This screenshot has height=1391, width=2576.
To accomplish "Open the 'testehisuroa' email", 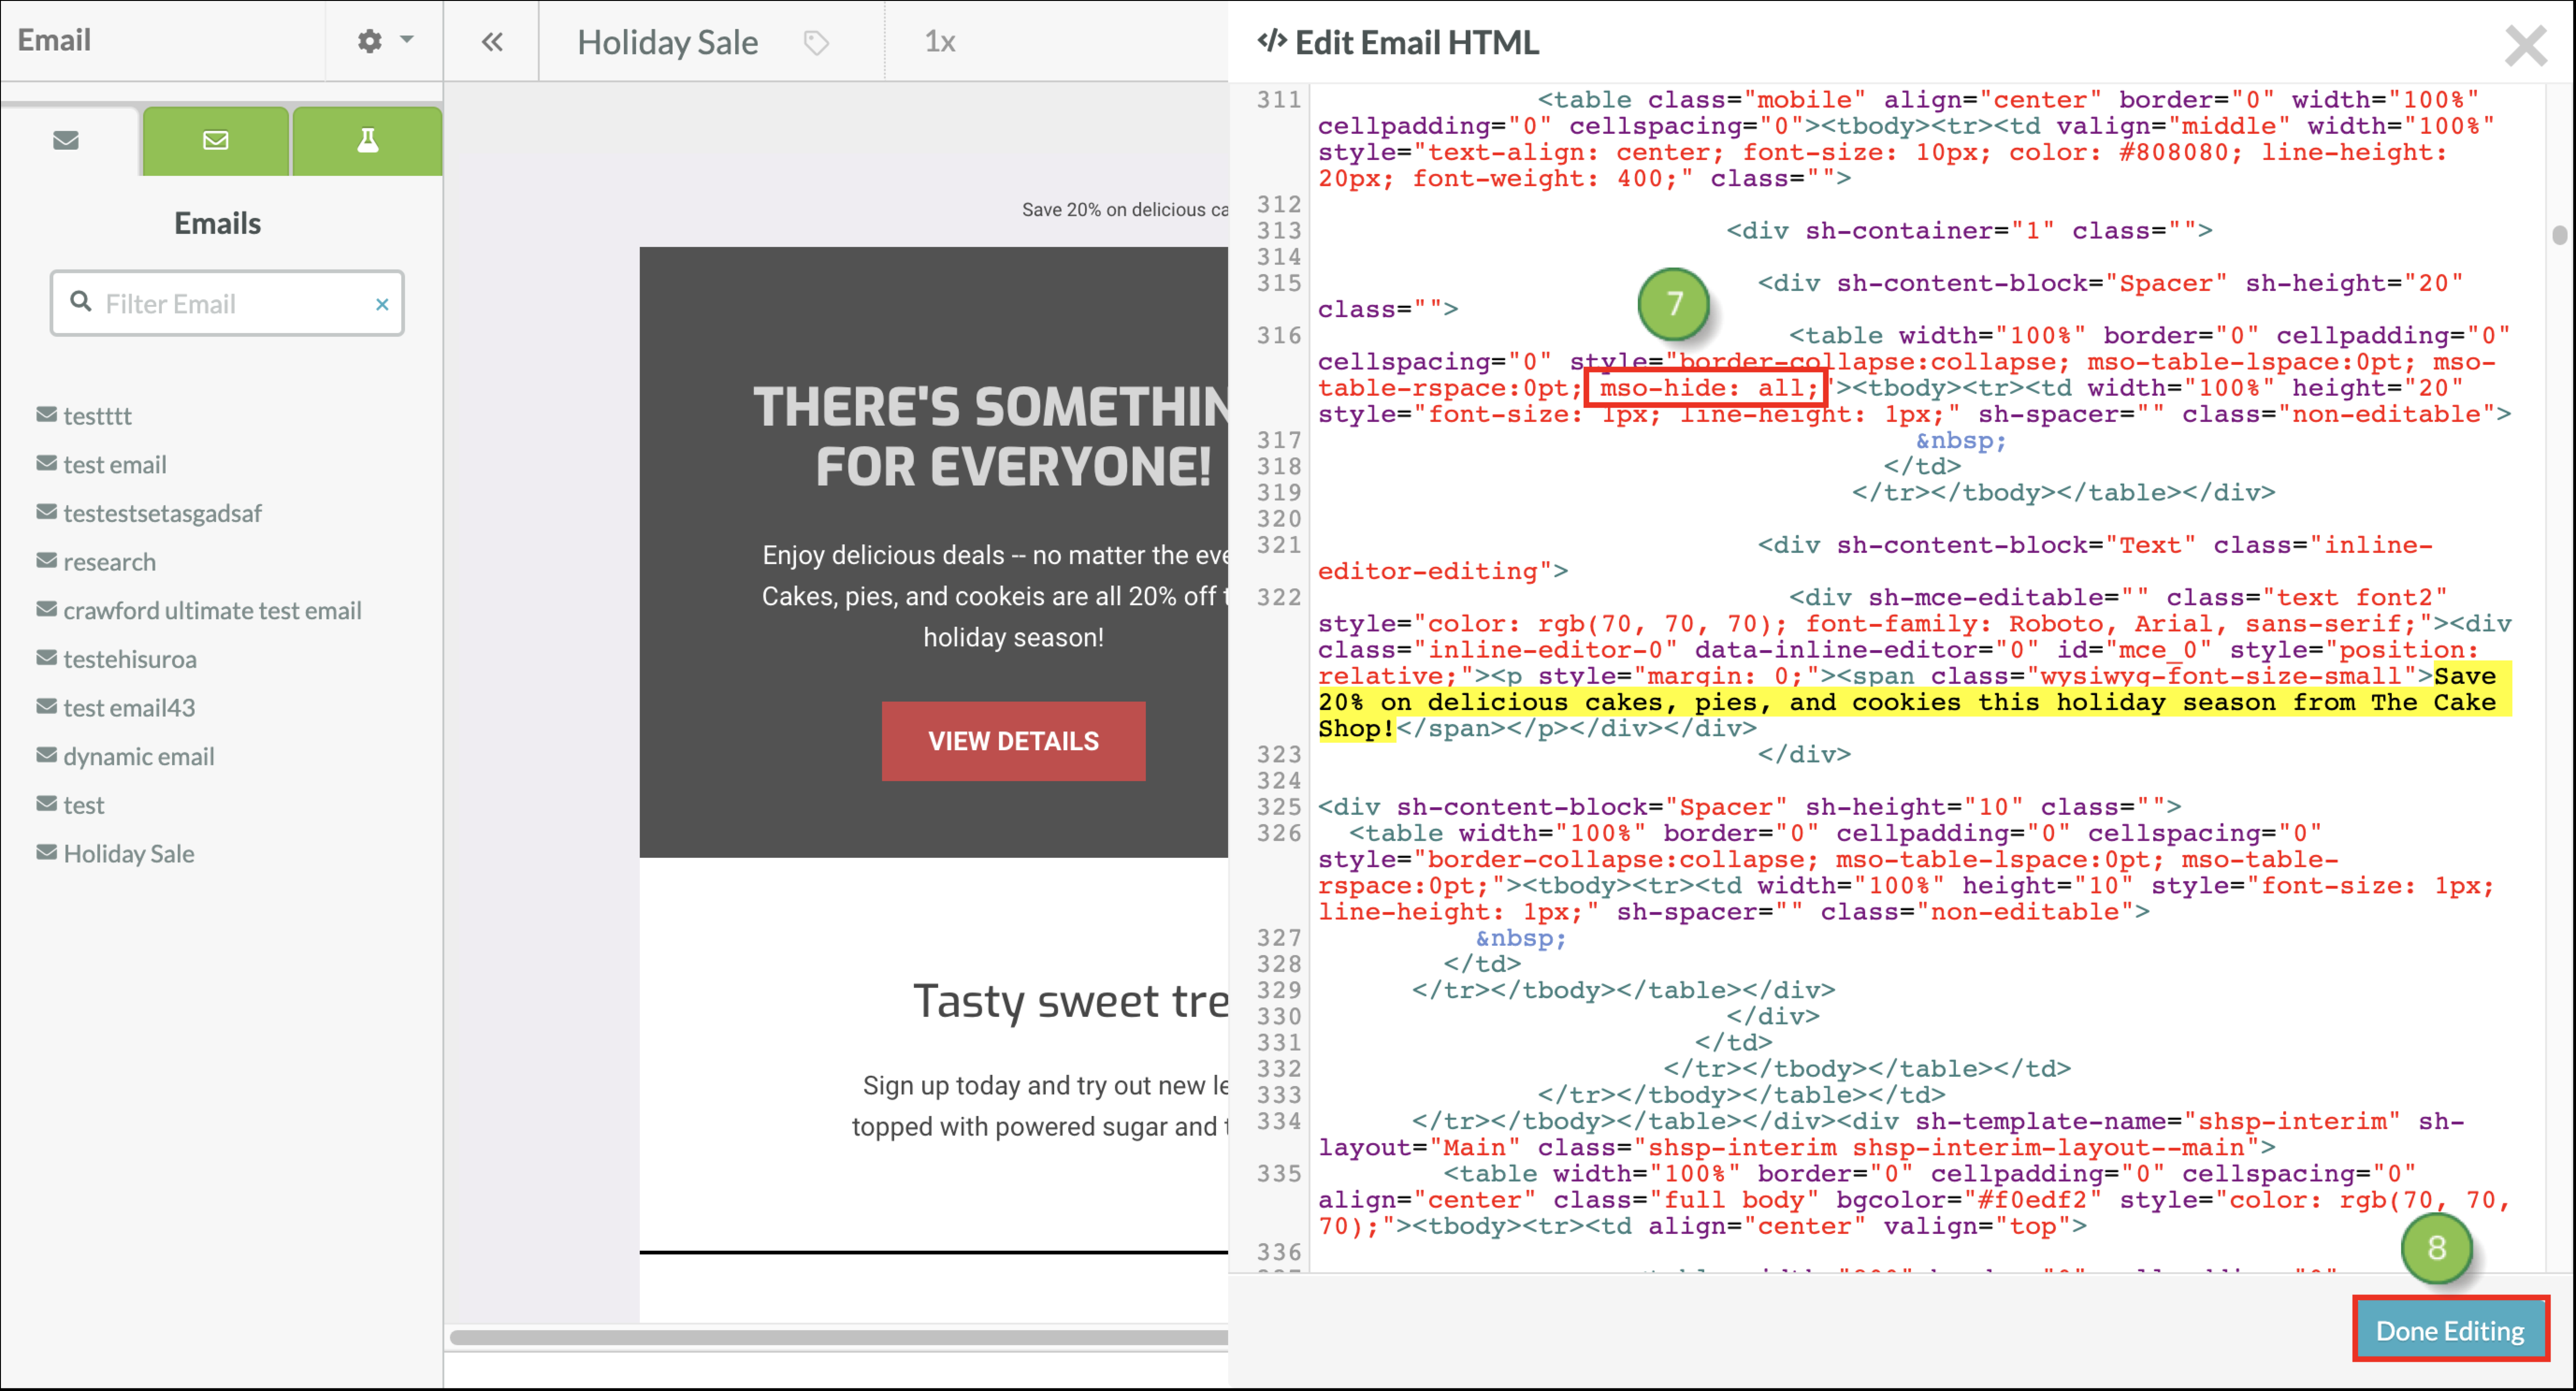I will tap(130, 659).
